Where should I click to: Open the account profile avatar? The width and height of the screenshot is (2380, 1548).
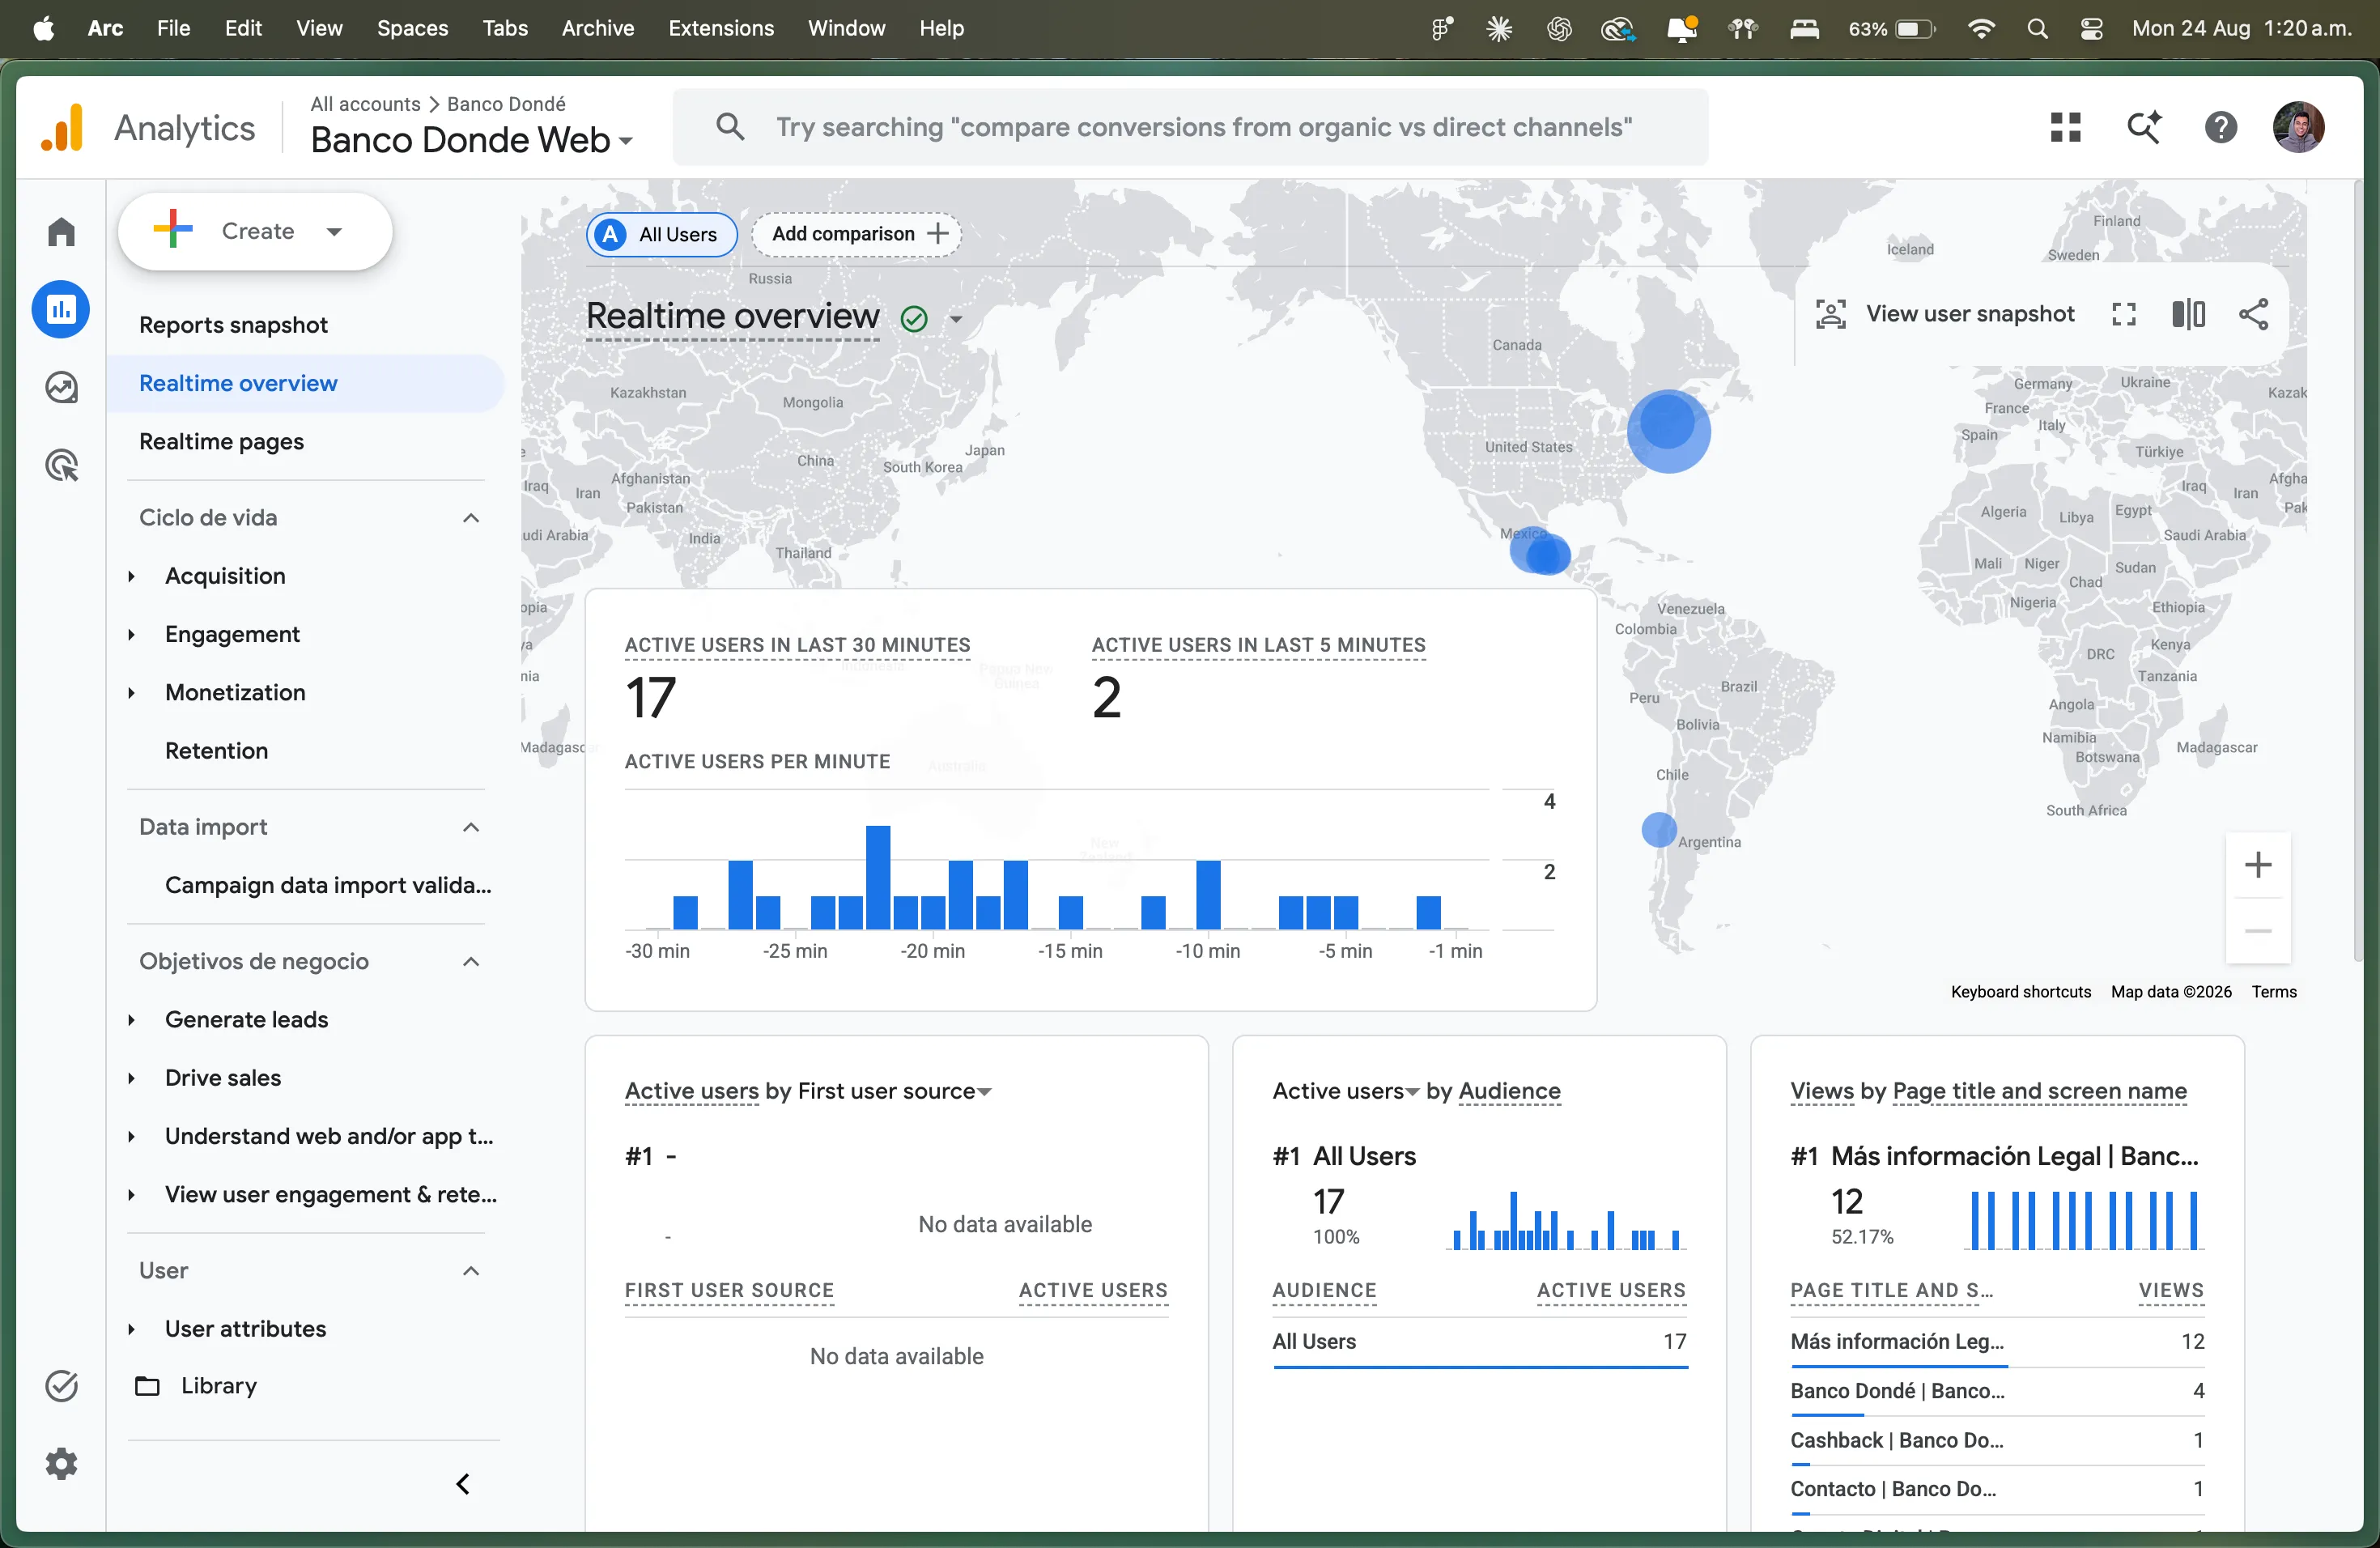2298,127
